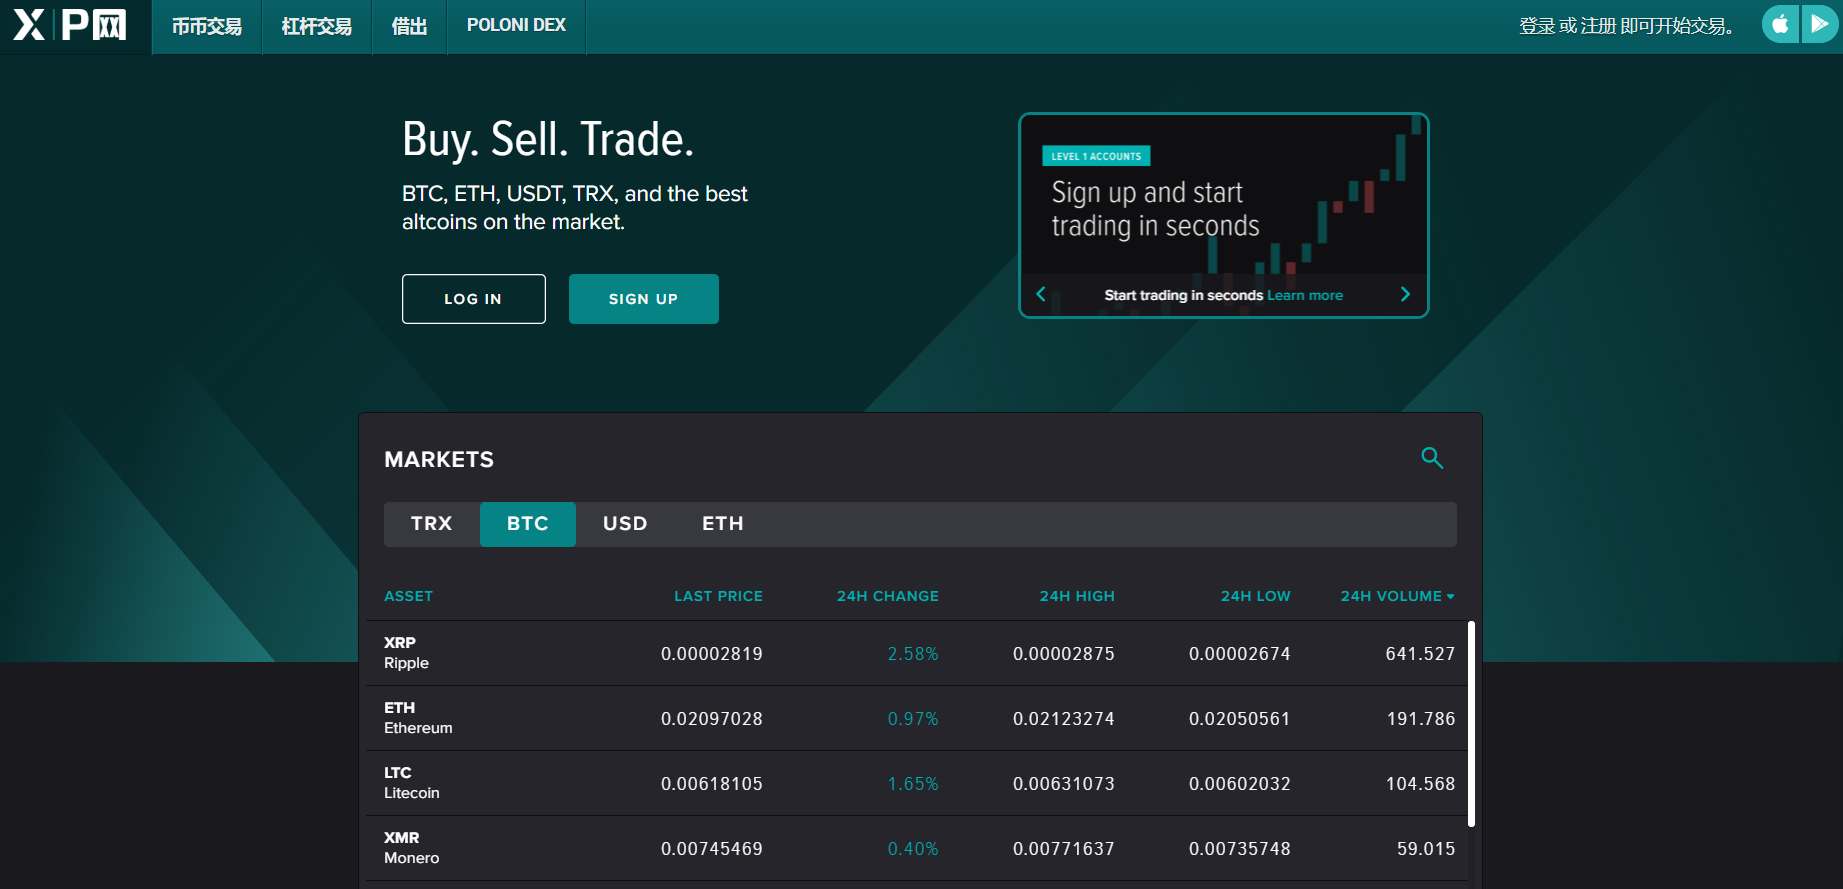Click the 登录 link
Screen dimensions: 1843x889
(x=1537, y=26)
